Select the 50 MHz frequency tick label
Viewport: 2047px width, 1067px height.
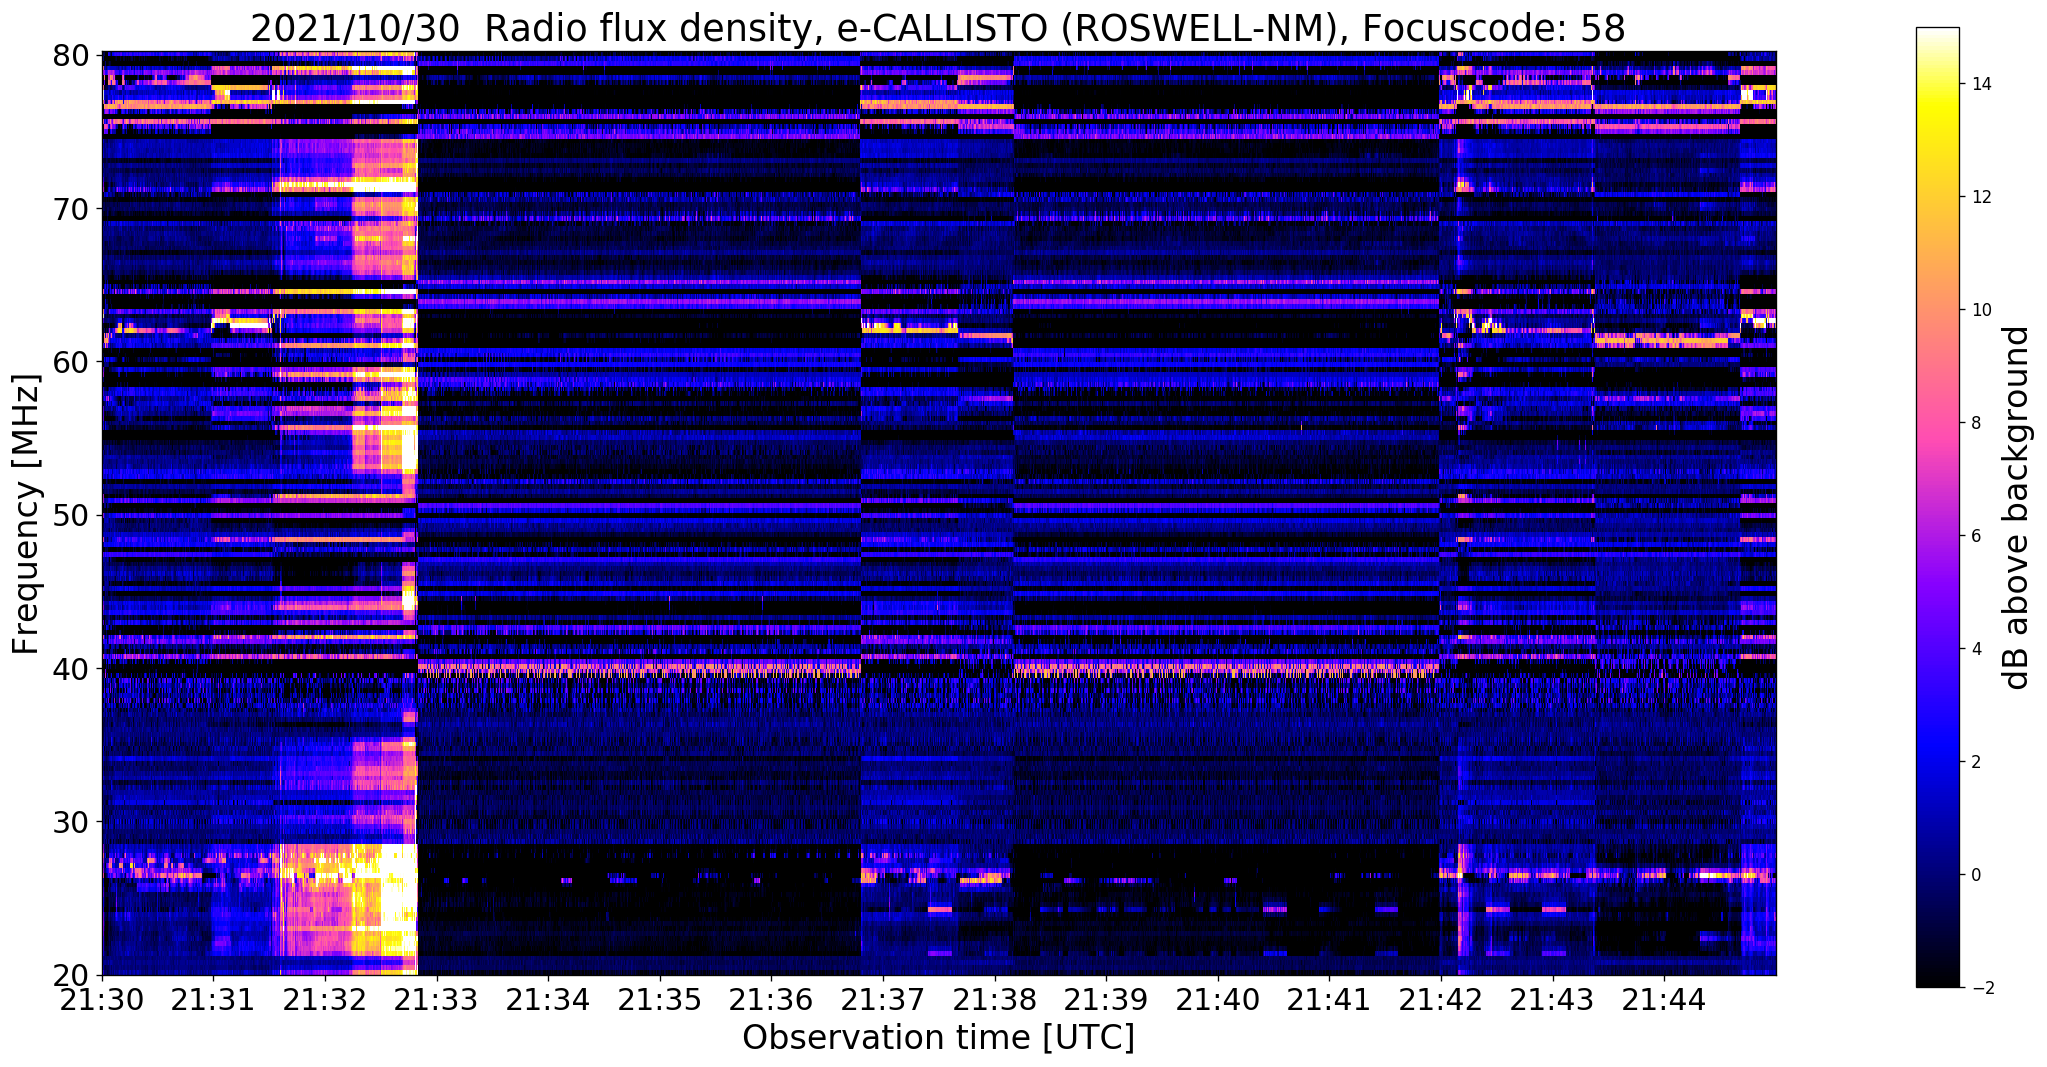70,515
